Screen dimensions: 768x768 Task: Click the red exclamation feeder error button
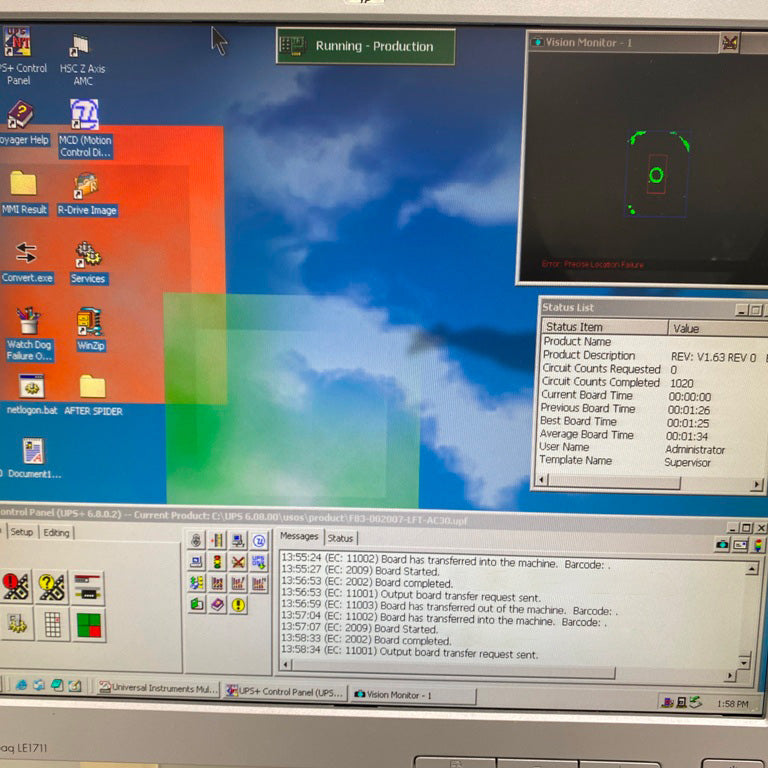click(16, 586)
